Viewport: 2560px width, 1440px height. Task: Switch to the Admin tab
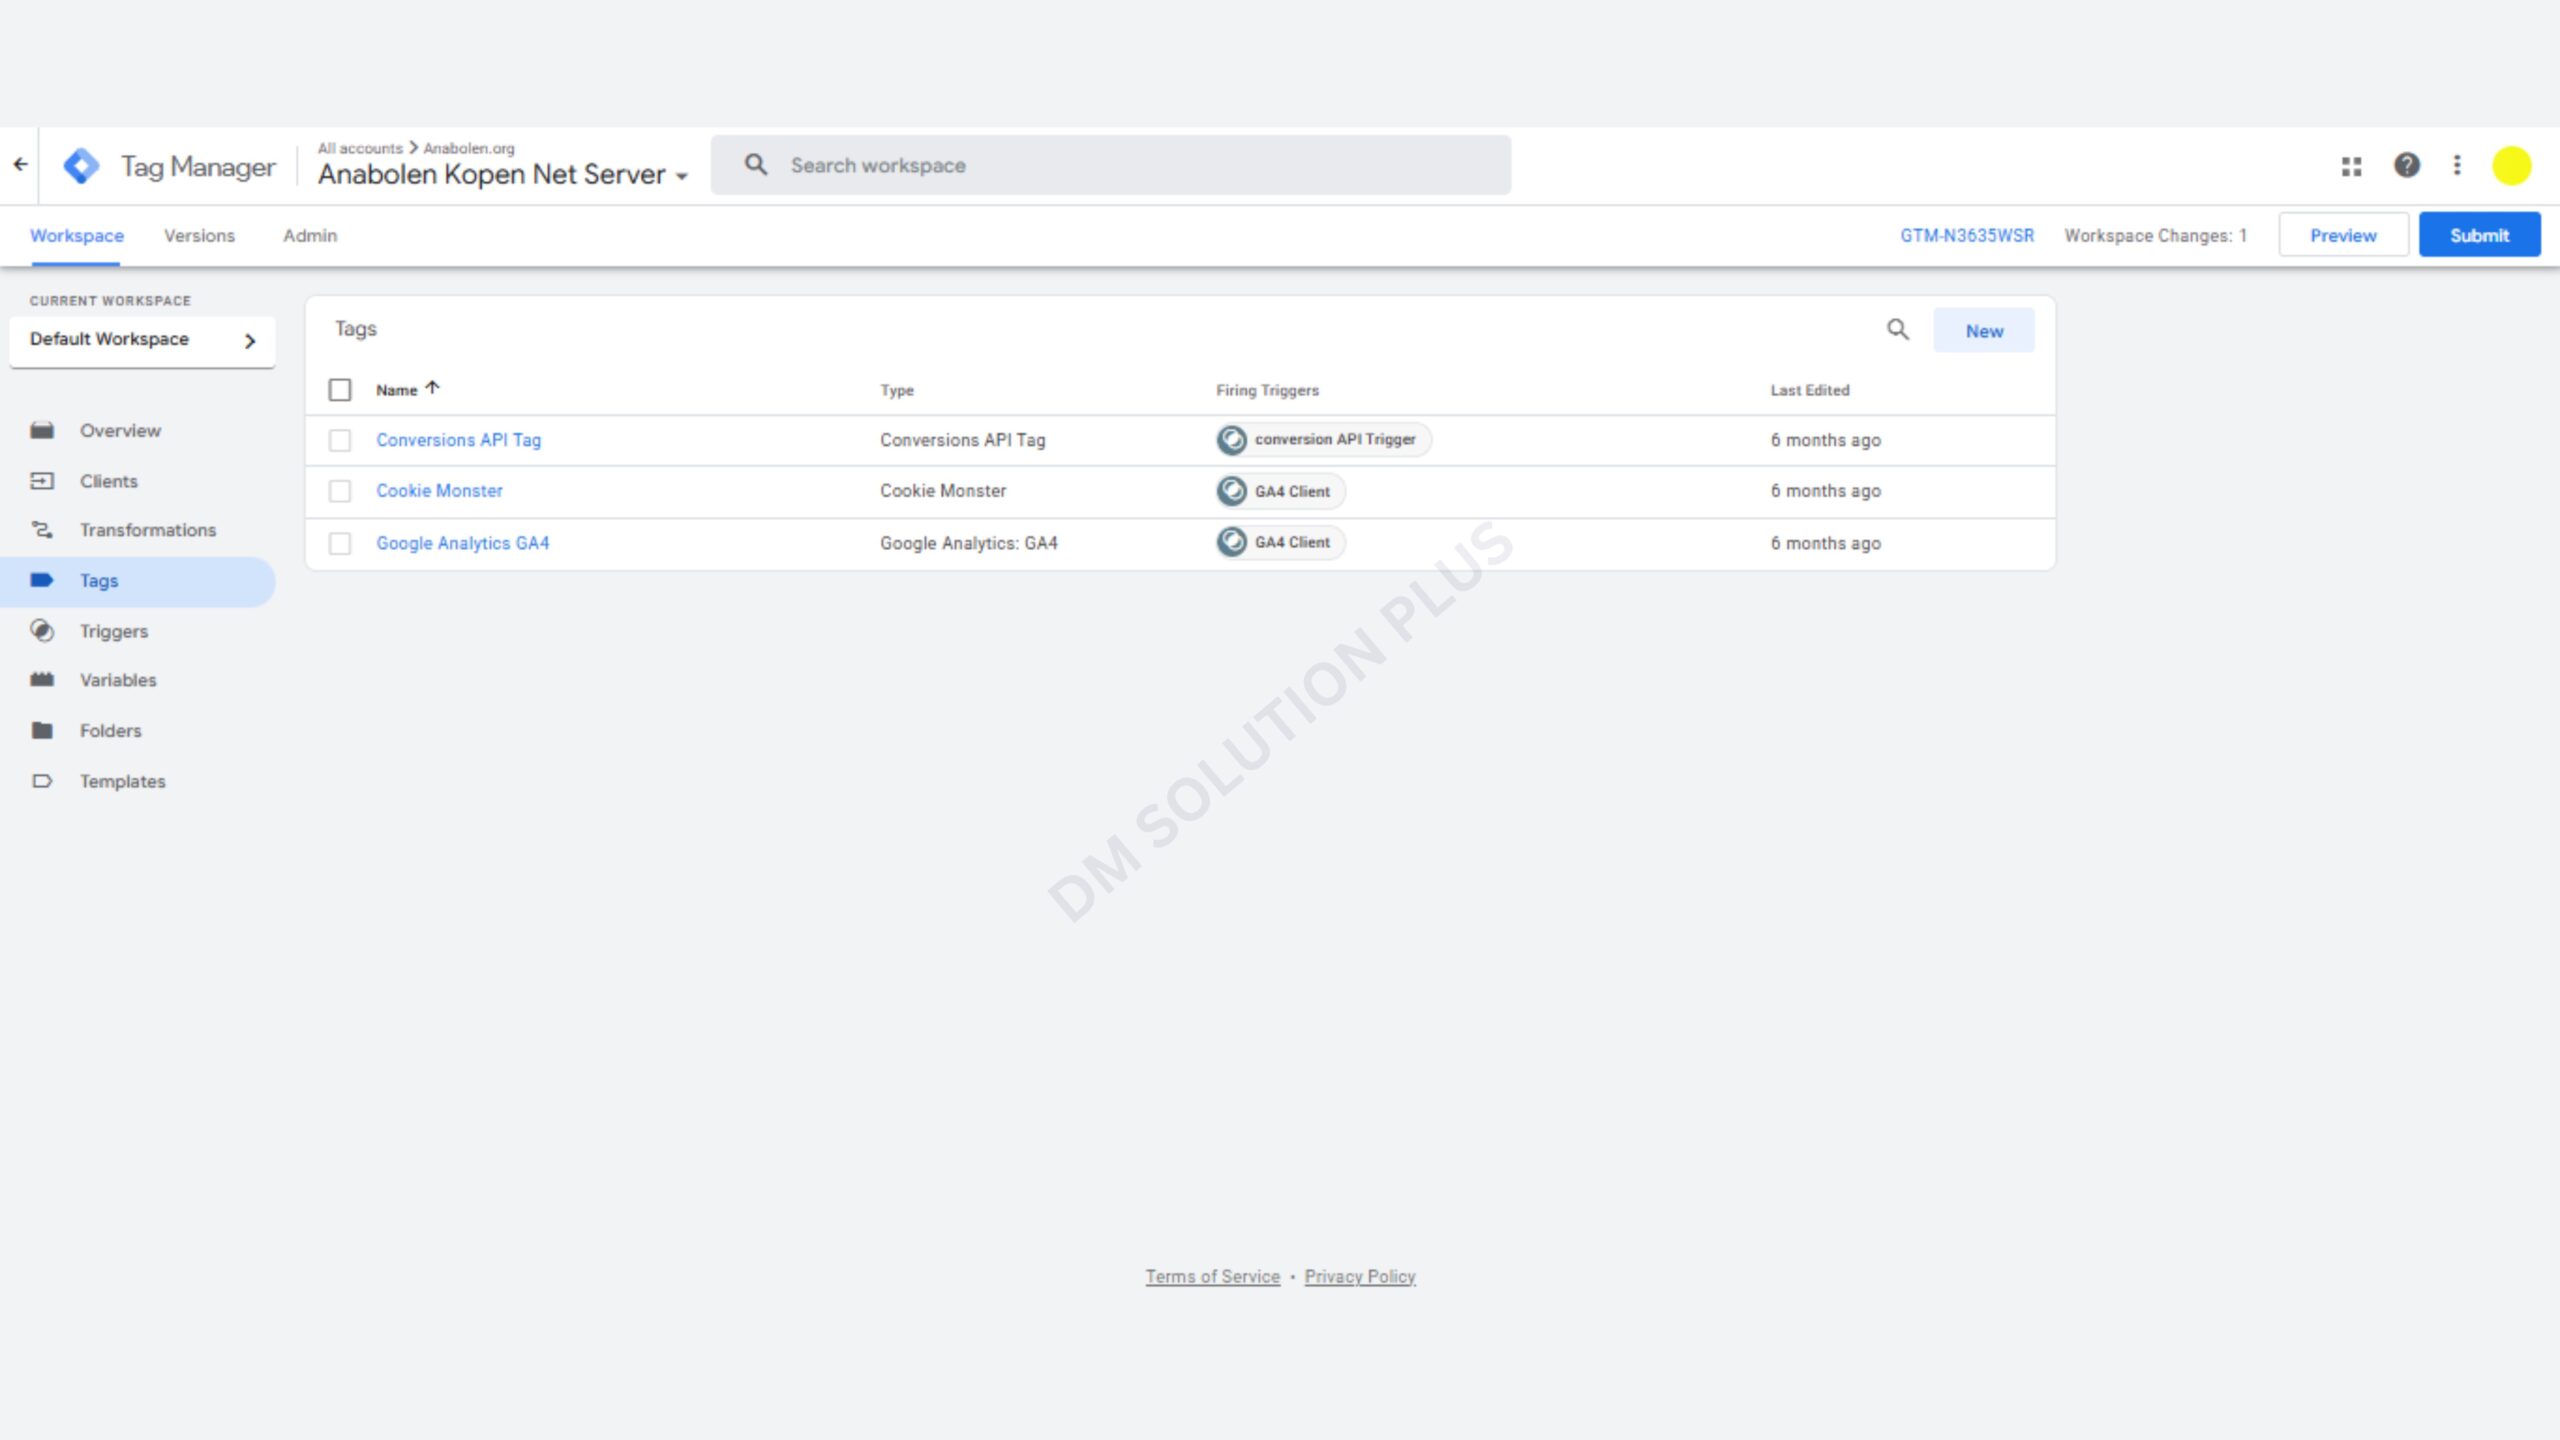310,236
